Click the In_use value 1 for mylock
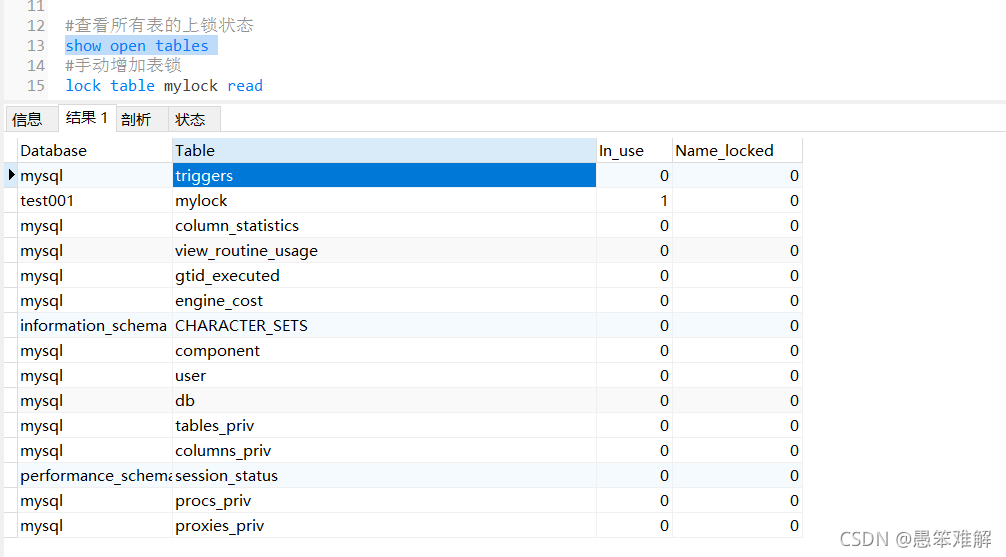This screenshot has height=557, width=1006. coord(634,200)
